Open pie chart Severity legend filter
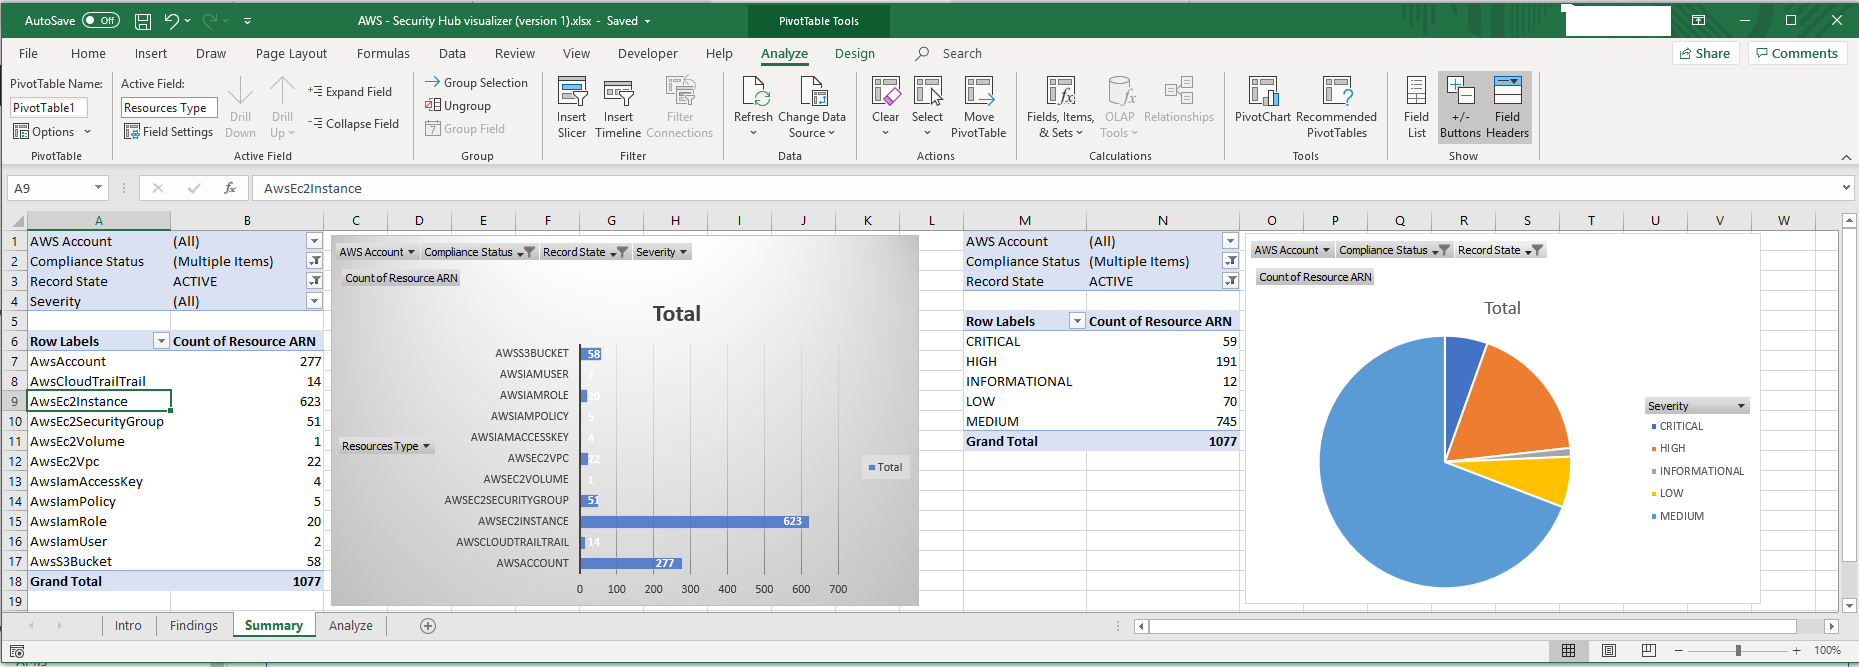This screenshot has width=1859, height=667. [x=1697, y=406]
